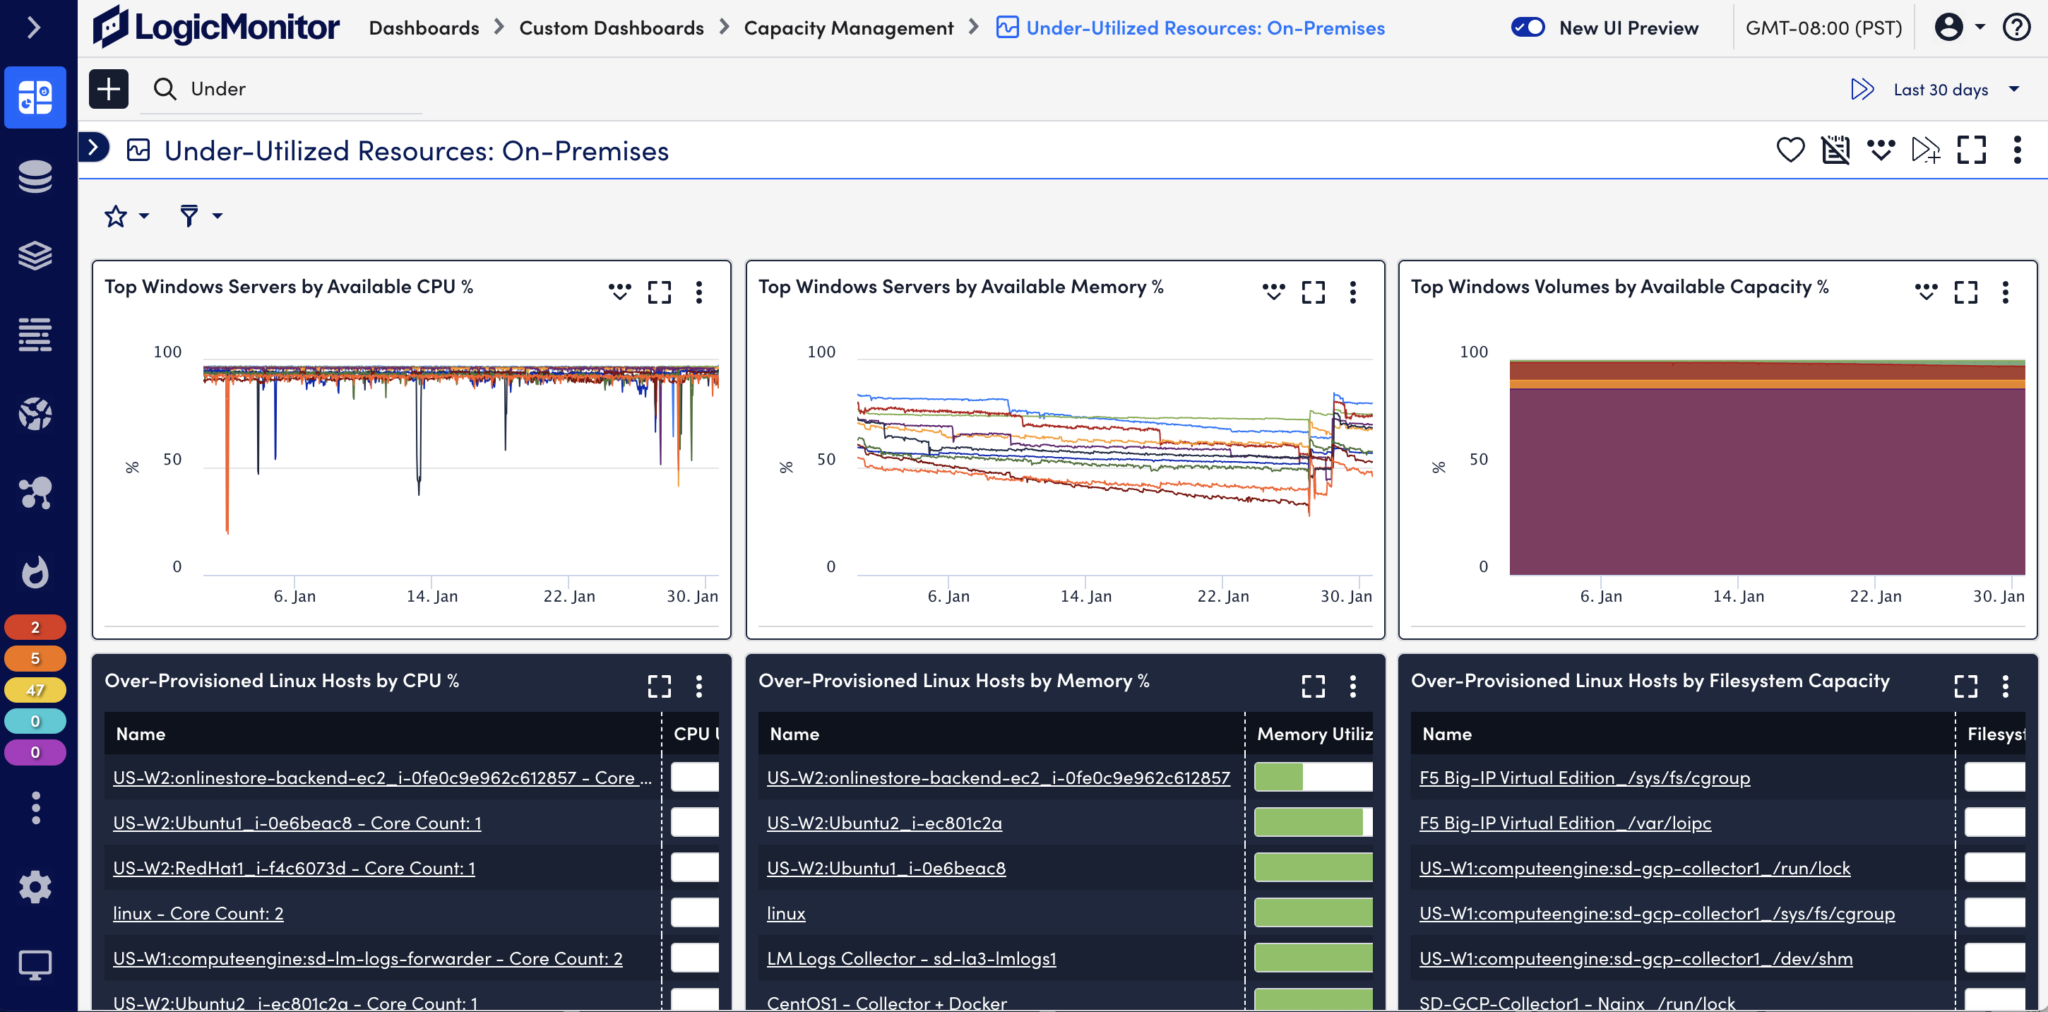Image resolution: width=2048 pixels, height=1012 pixels.
Task: Open the Mapping nodes icon in sidebar
Action: click(35, 492)
